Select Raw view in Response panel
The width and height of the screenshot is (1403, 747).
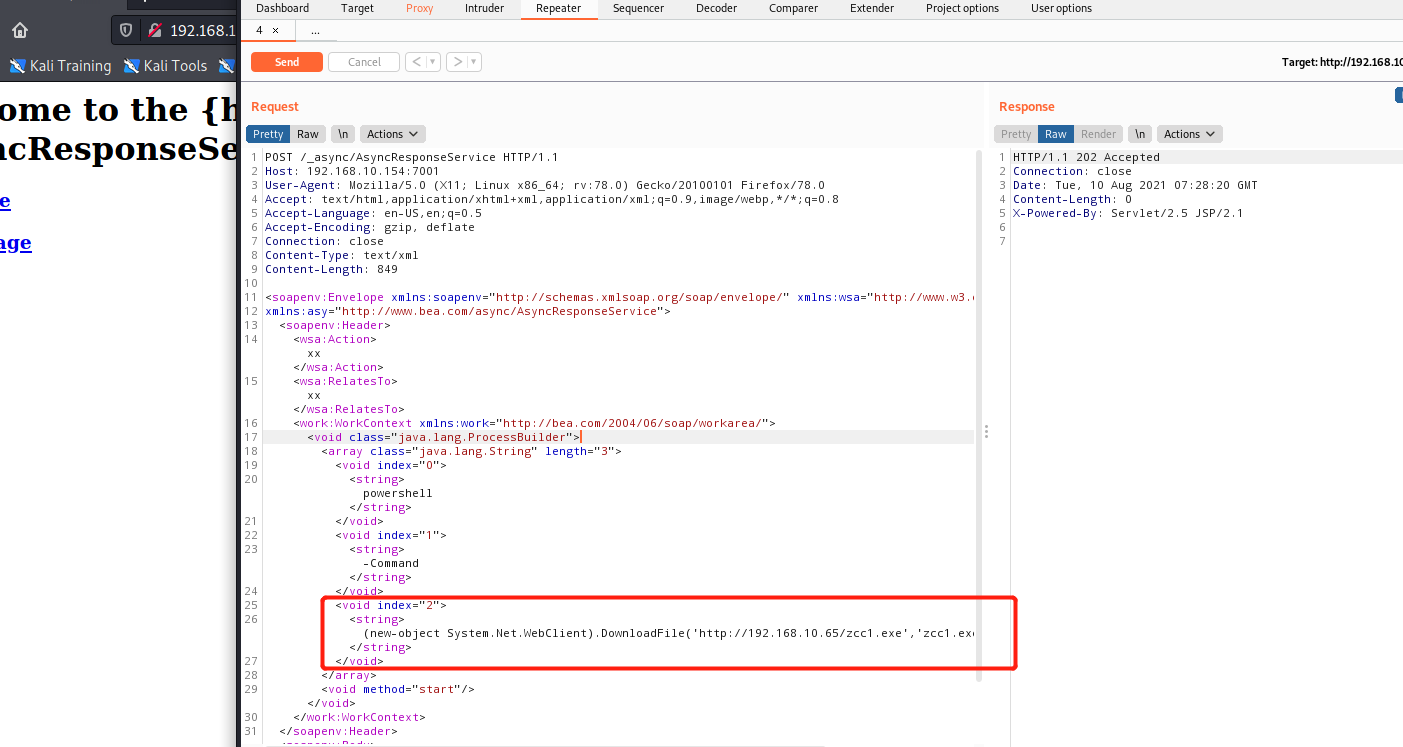pyautogui.click(x=1056, y=134)
